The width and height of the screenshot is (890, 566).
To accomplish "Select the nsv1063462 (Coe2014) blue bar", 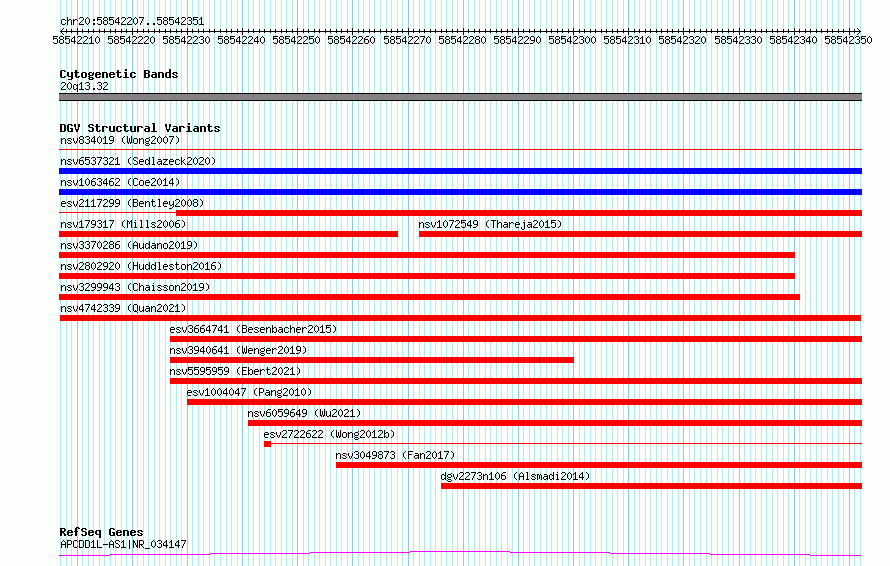I will tap(460, 192).
